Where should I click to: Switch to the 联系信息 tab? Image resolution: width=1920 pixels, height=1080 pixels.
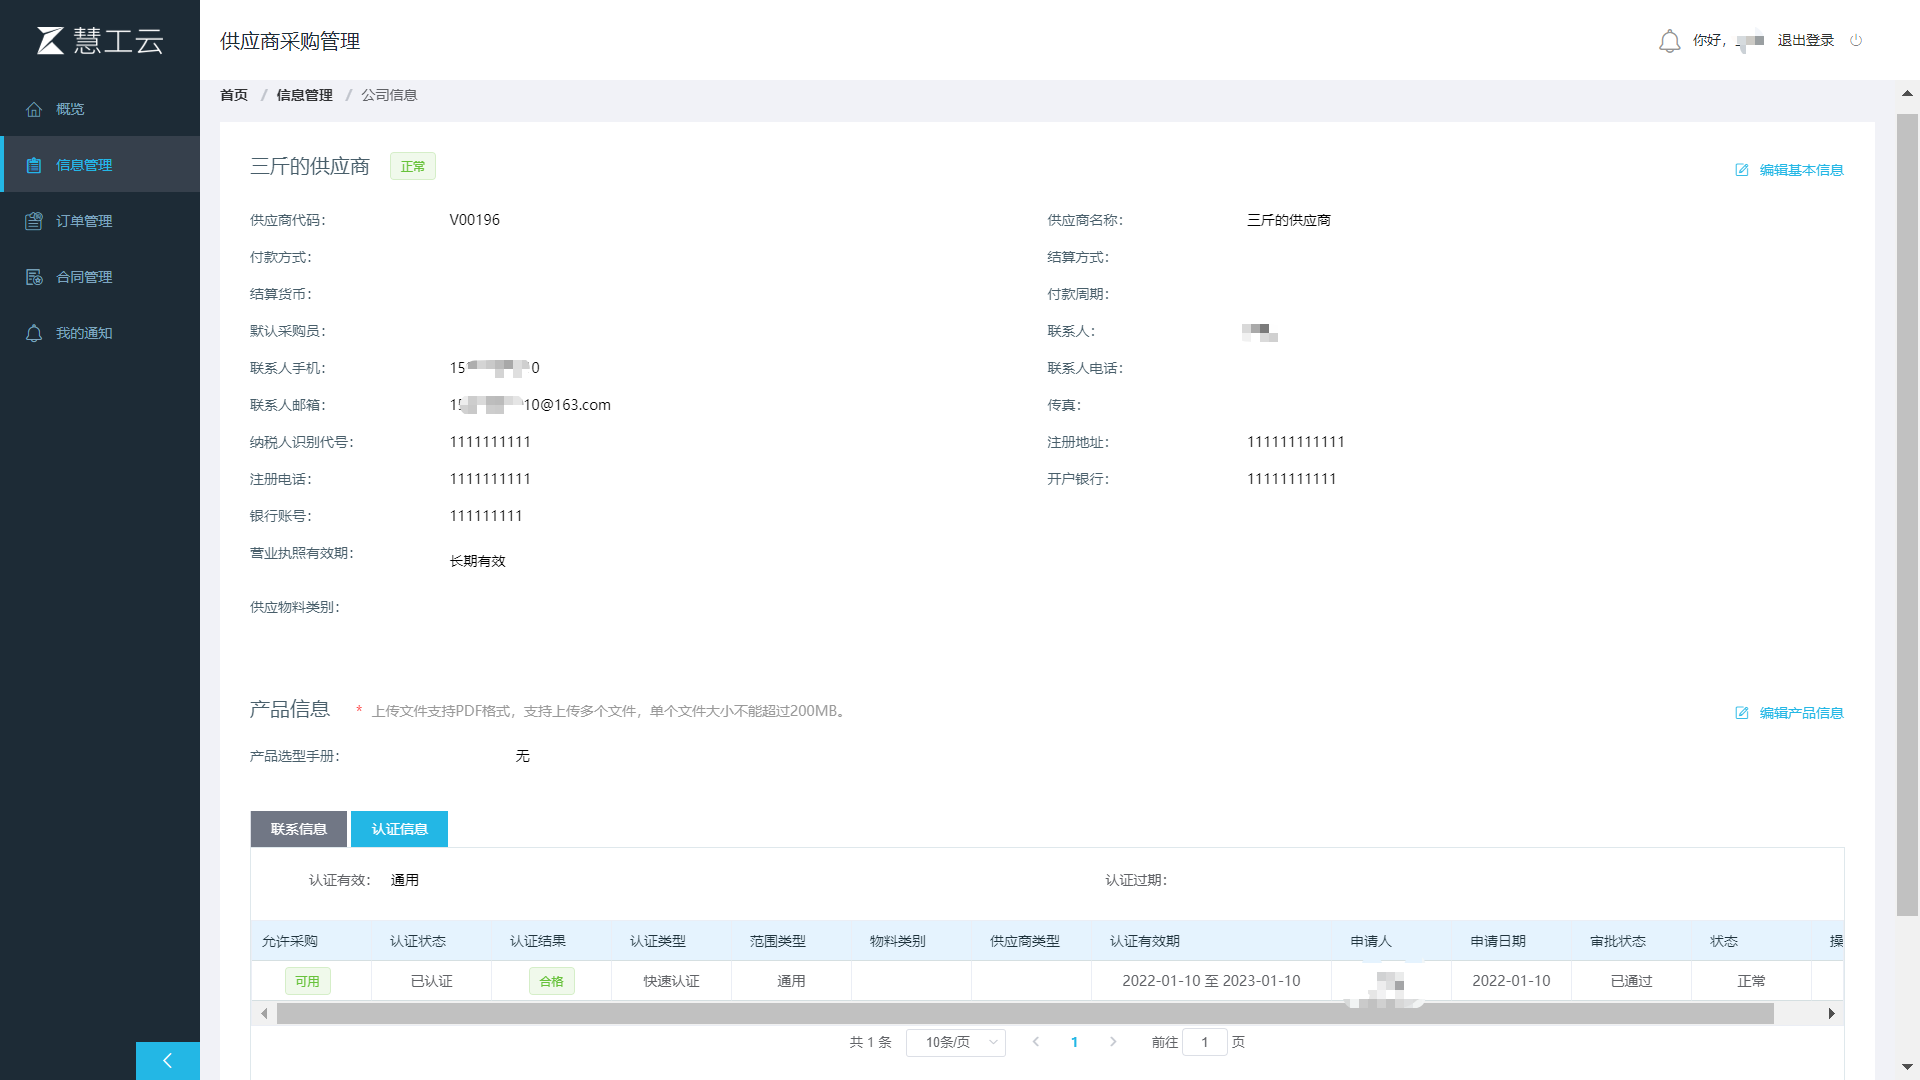tap(298, 829)
